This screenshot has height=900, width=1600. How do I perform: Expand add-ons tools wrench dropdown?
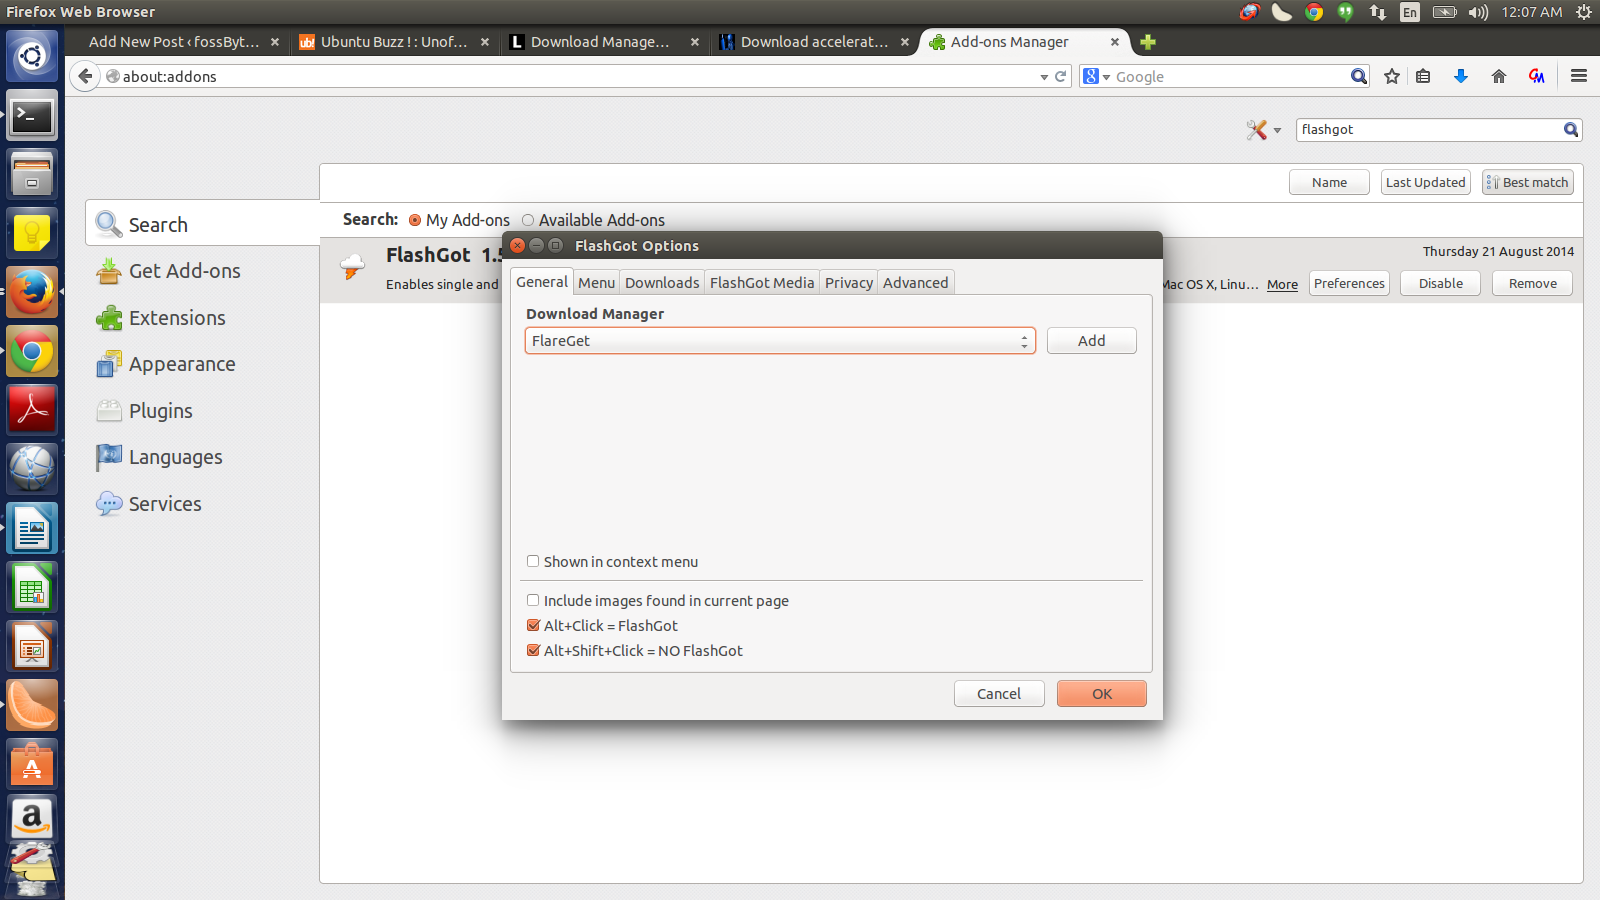pyautogui.click(x=1264, y=130)
